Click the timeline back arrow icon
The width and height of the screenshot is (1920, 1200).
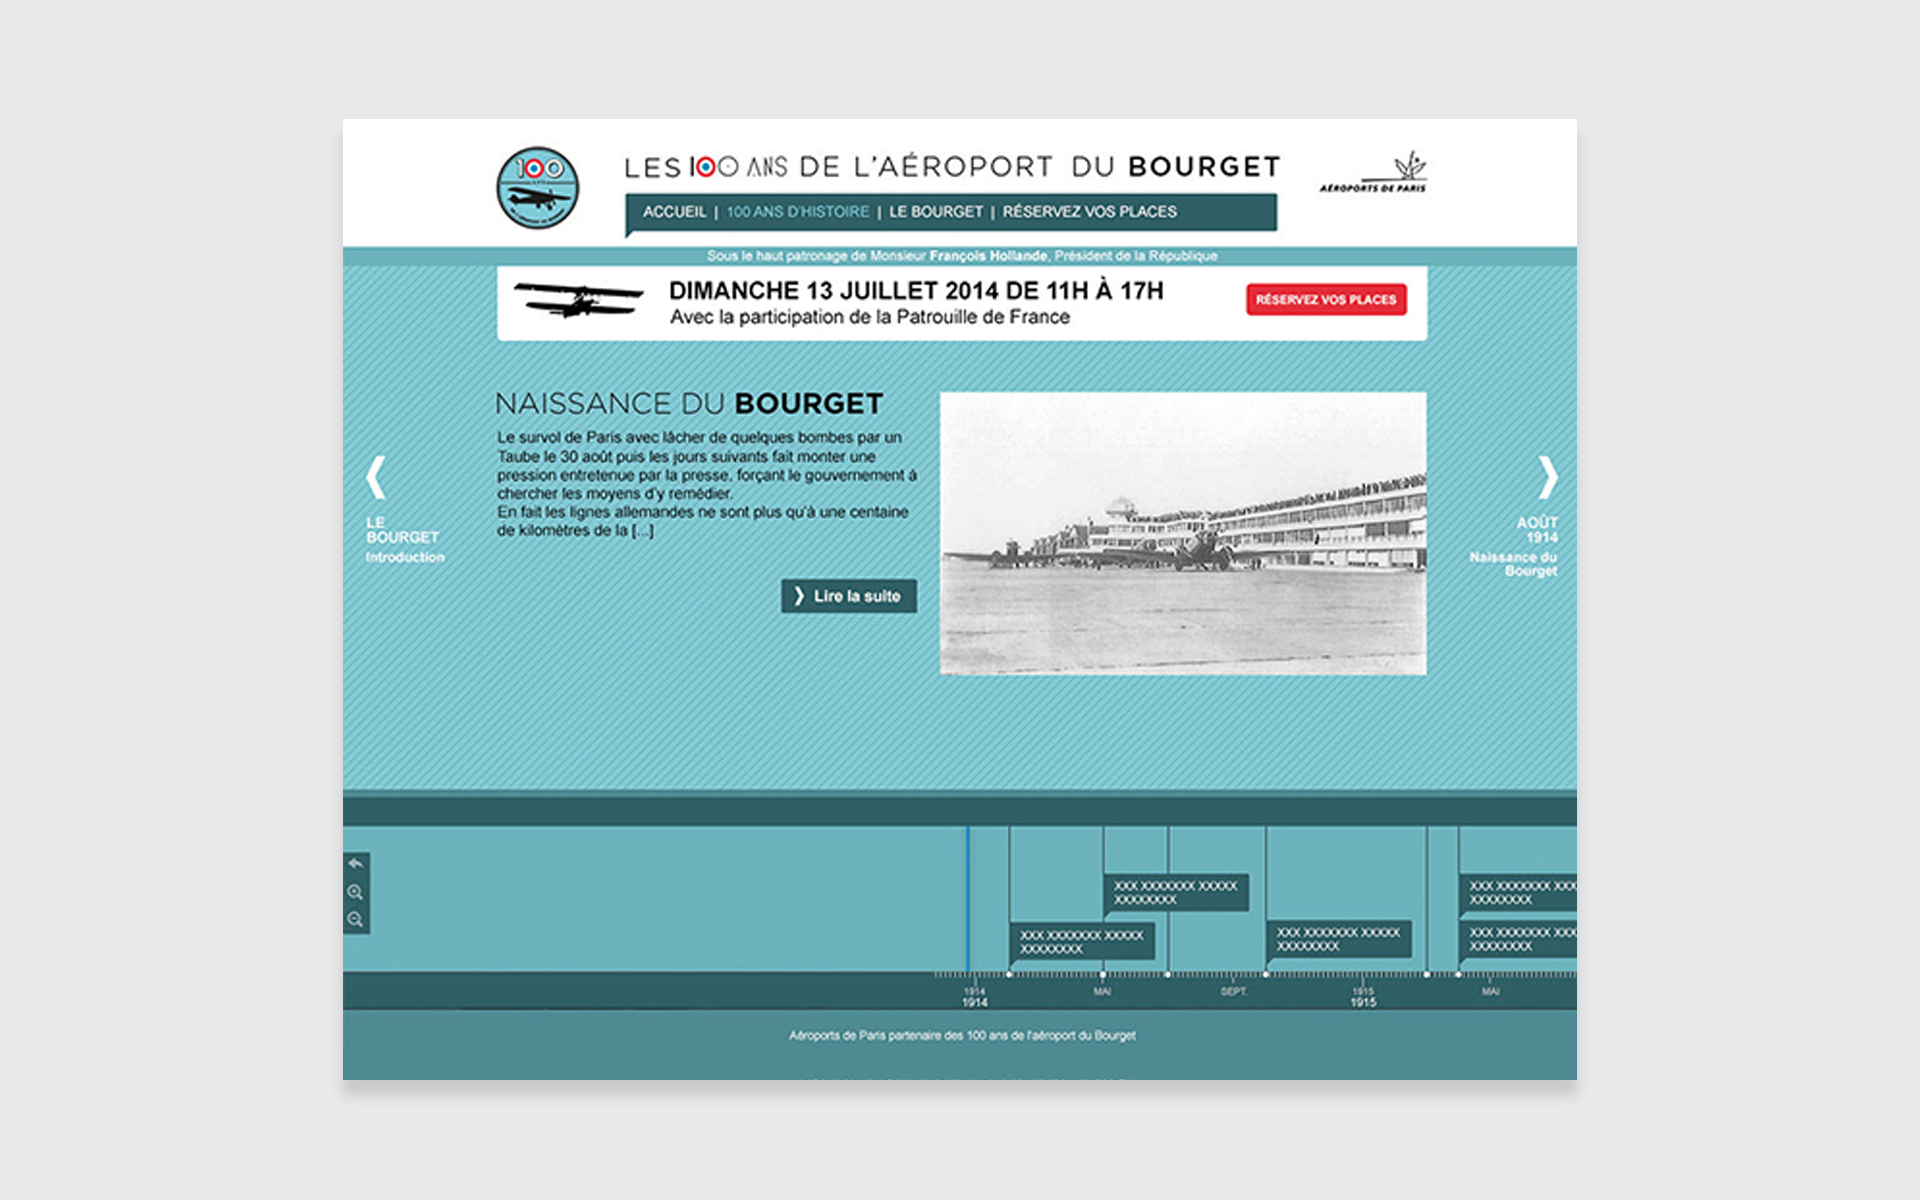(355, 863)
